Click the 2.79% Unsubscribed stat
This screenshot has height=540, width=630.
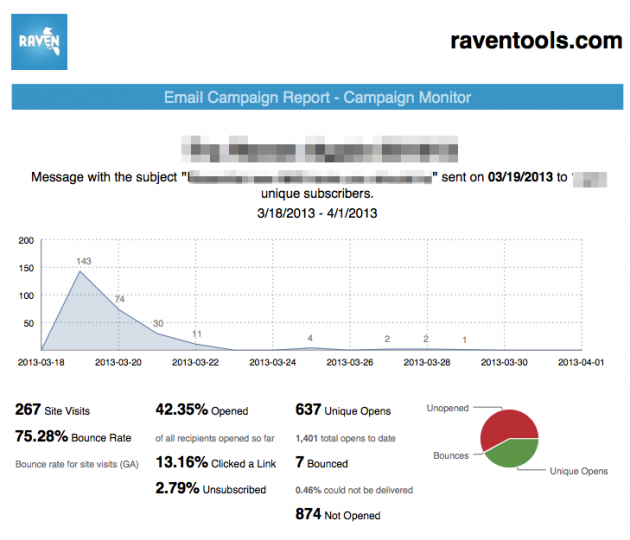pyautogui.click(x=211, y=489)
